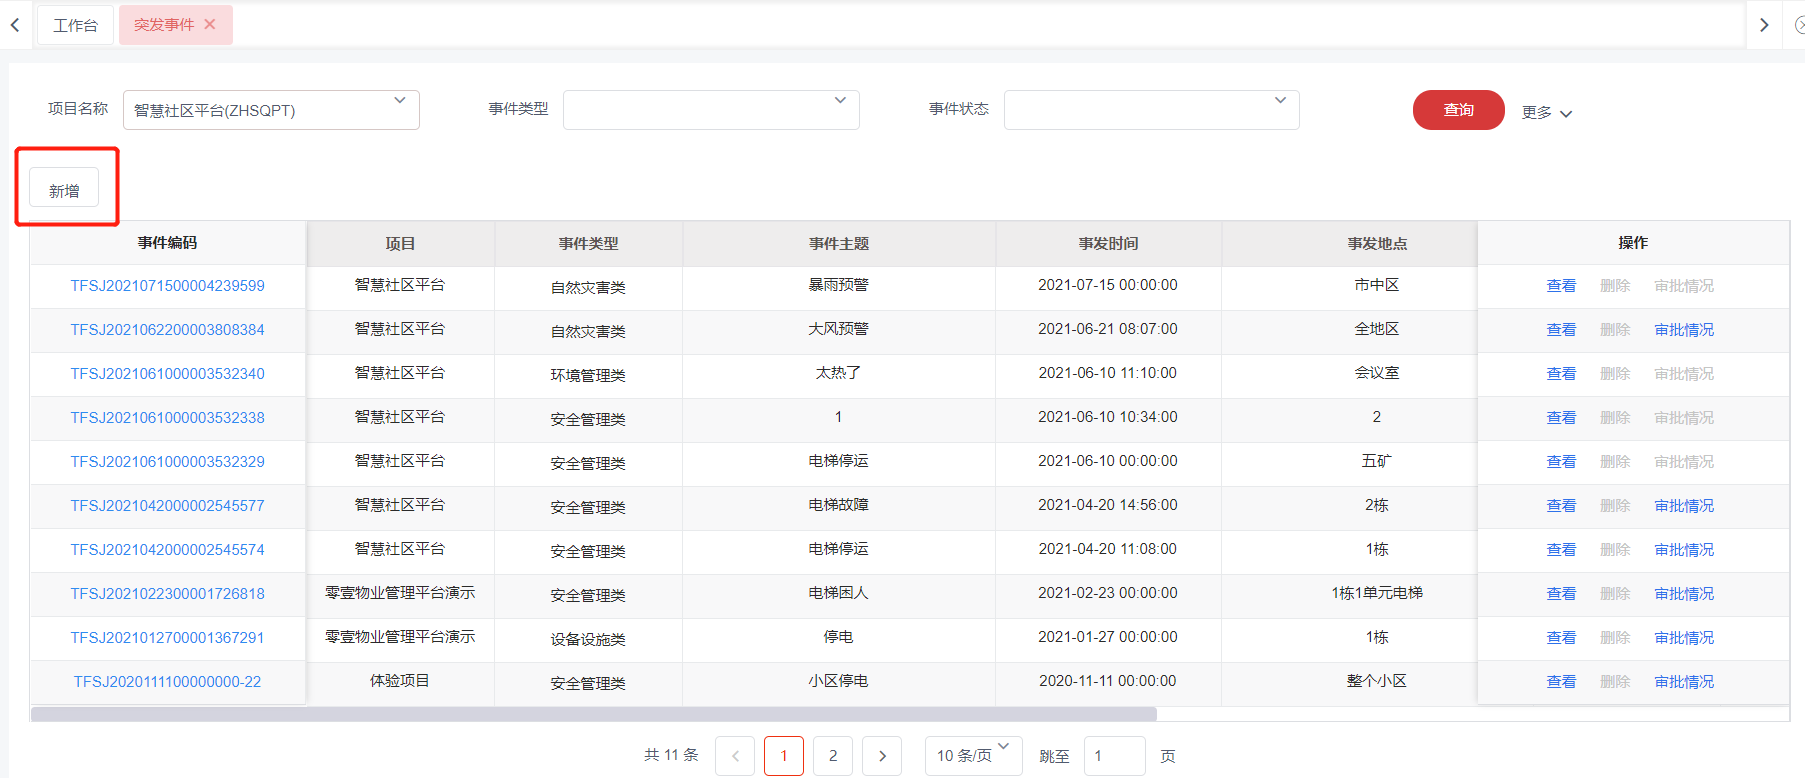Click the 设备设施类 type cell
The height and width of the screenshot is (778, 1805).
click(588, 639)
